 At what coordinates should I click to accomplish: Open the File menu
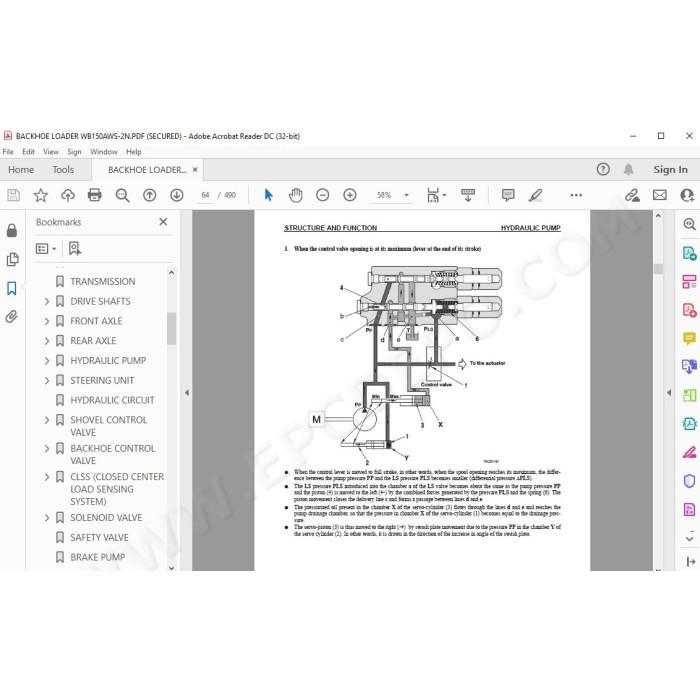tap(8, 152)
